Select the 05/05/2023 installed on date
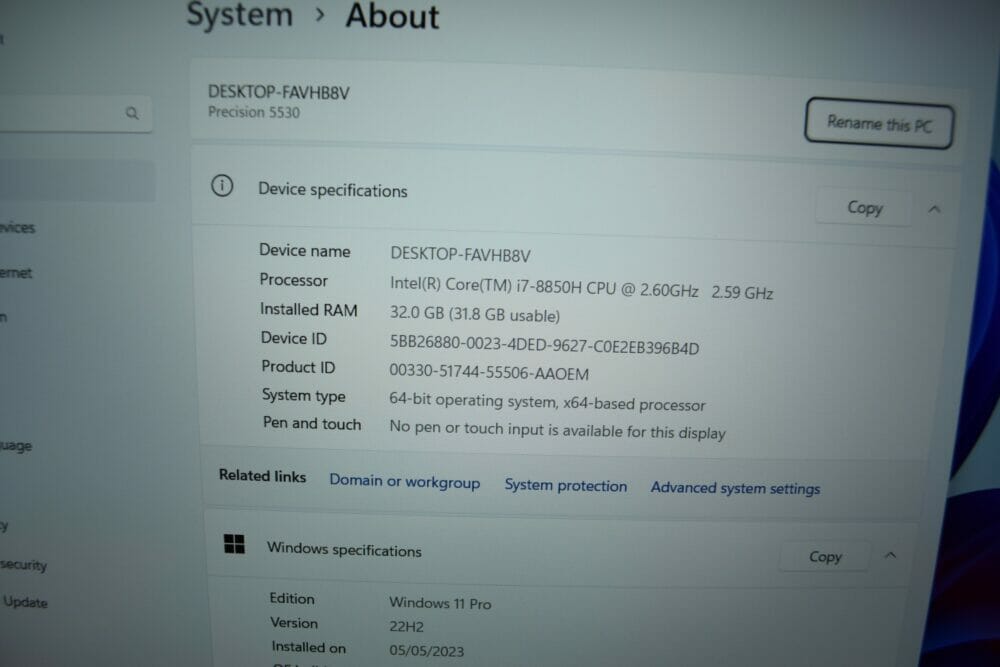Image resolution: width=1000 pixels, height=667 pixels. pos(427,651)
